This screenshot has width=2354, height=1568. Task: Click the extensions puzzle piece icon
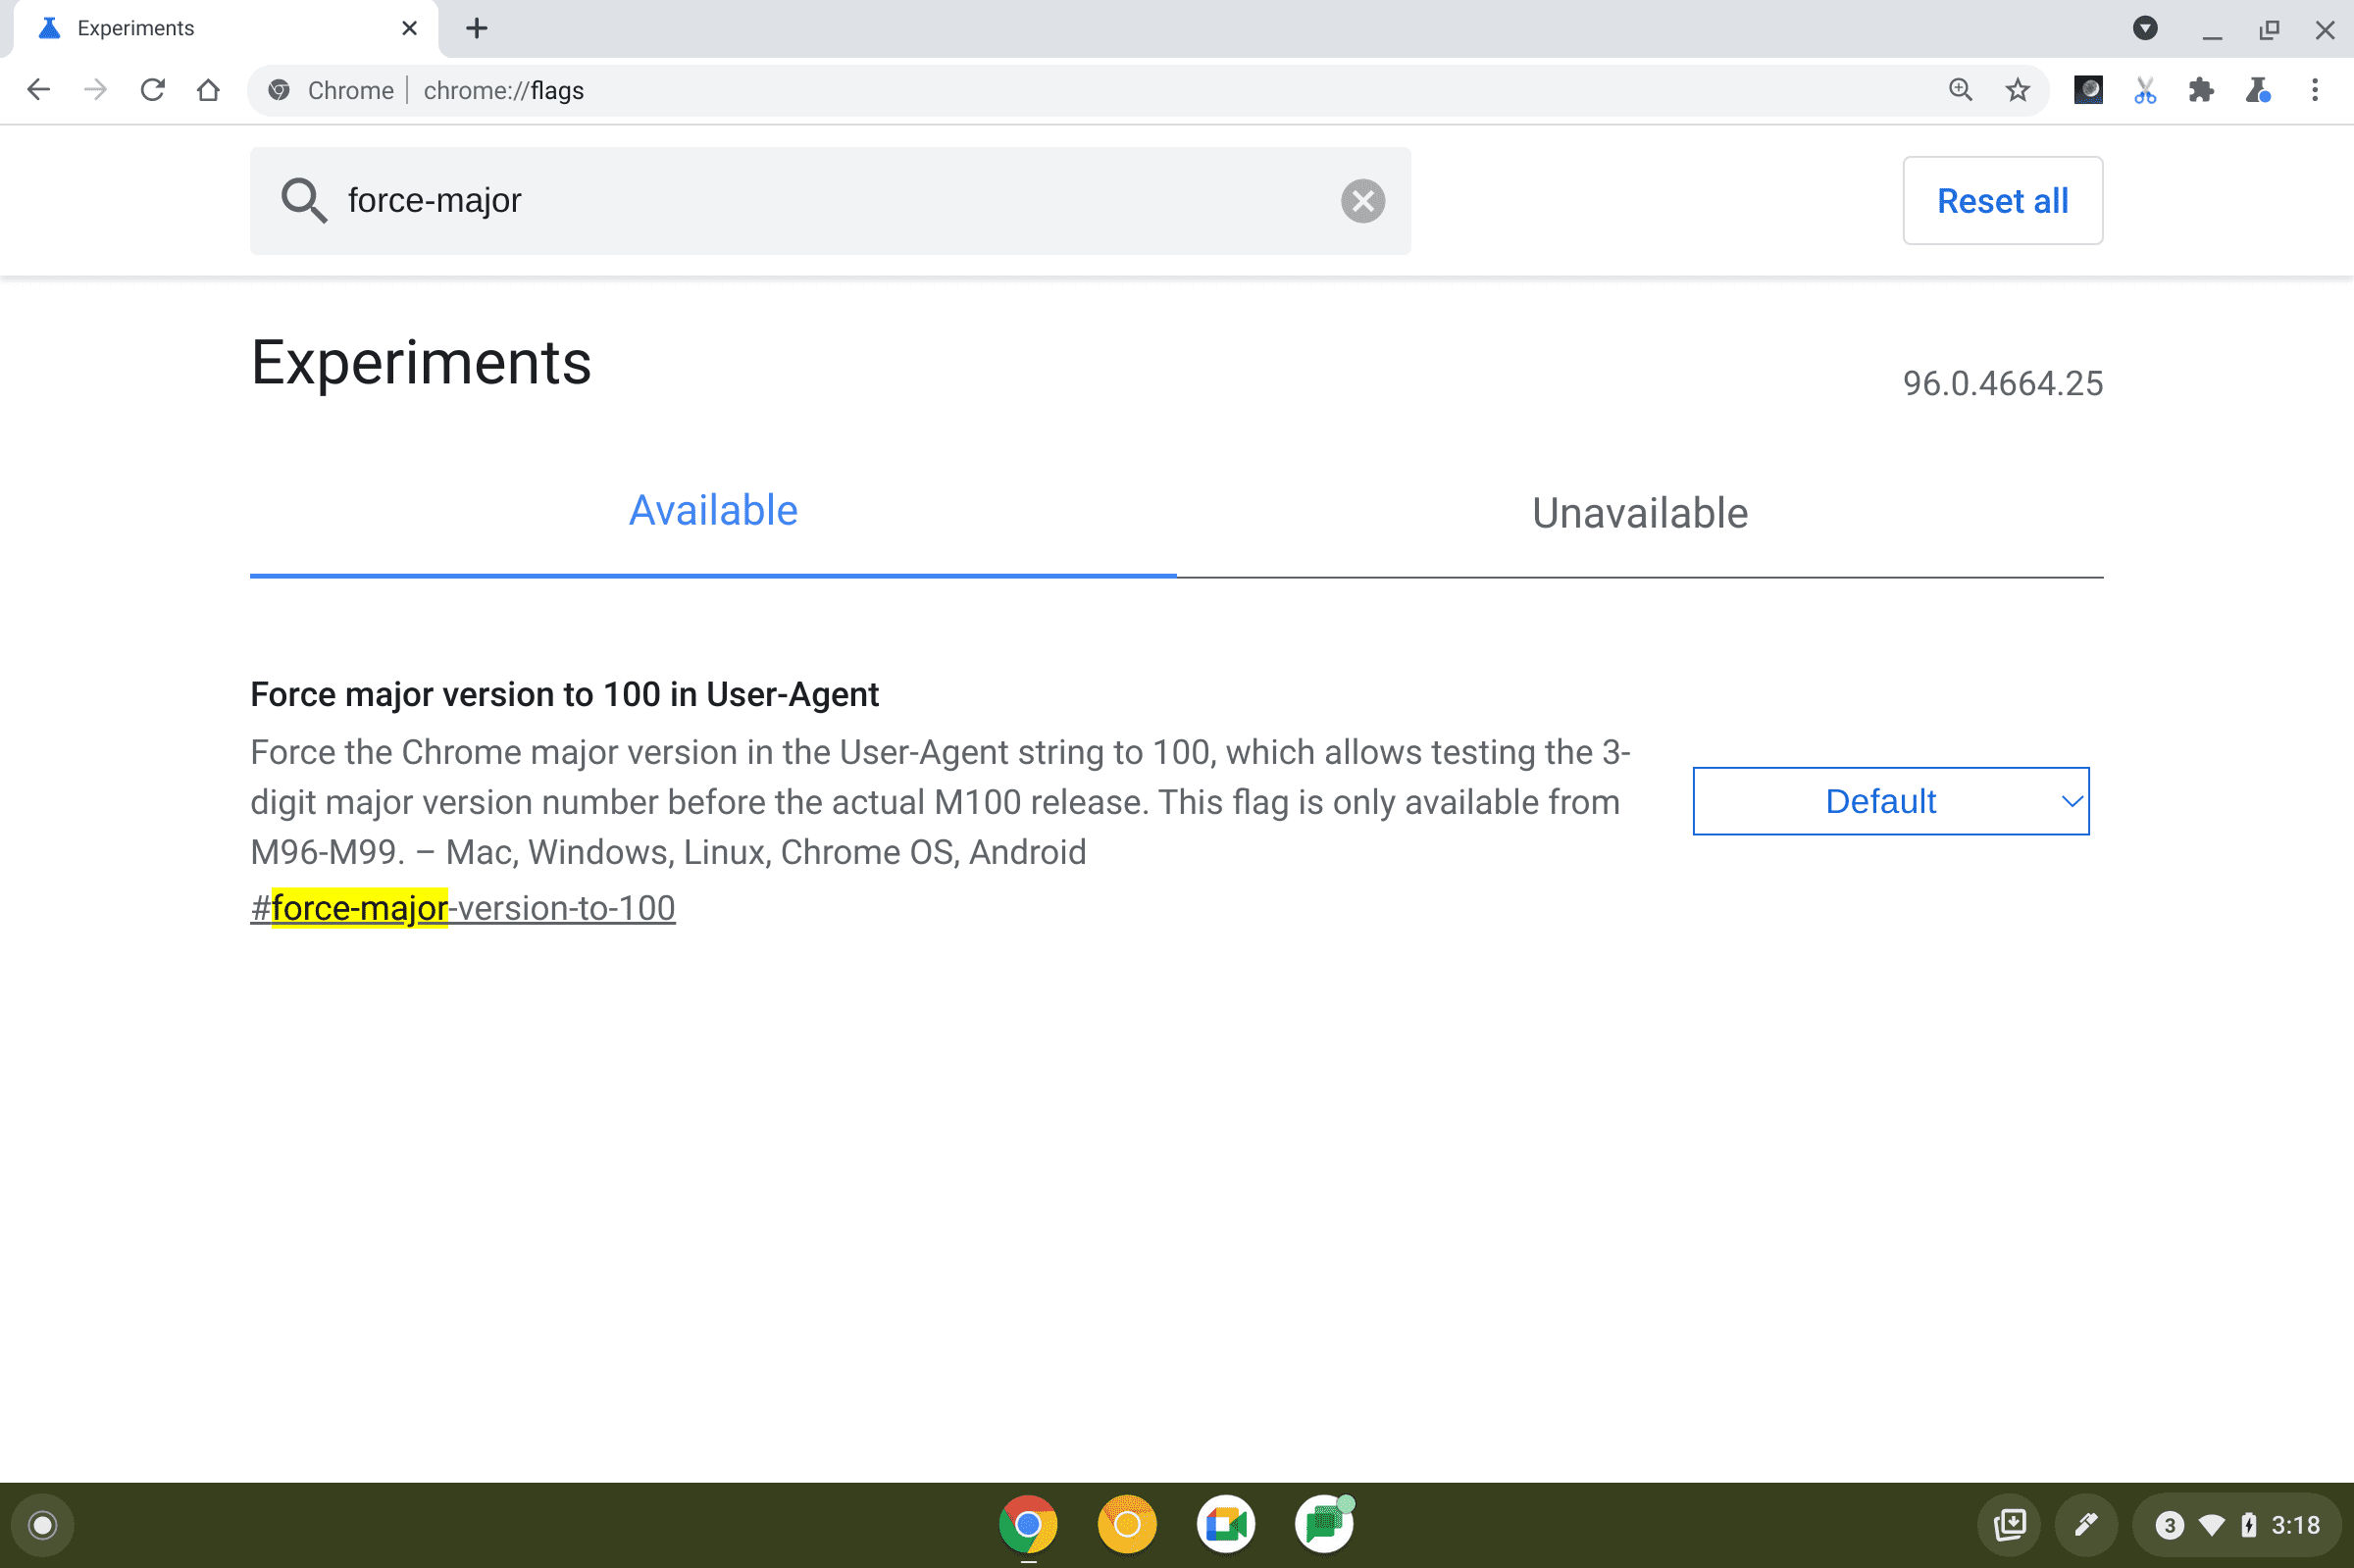pos(2200,91)
